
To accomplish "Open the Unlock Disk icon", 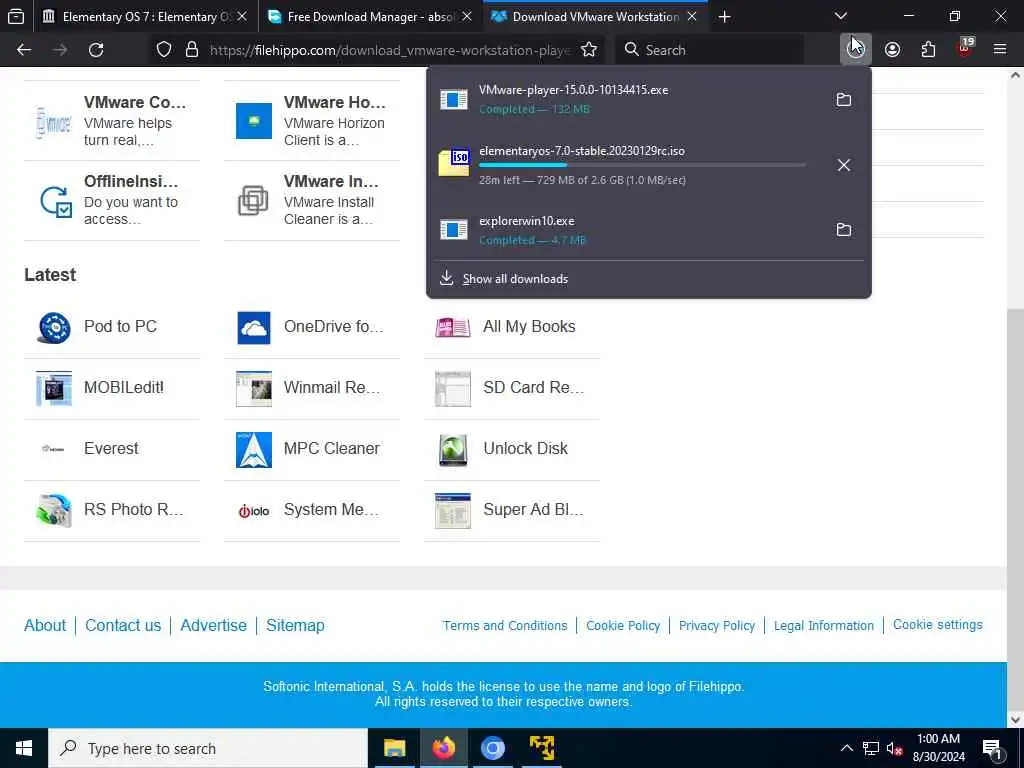I will [x=453, y=449].
